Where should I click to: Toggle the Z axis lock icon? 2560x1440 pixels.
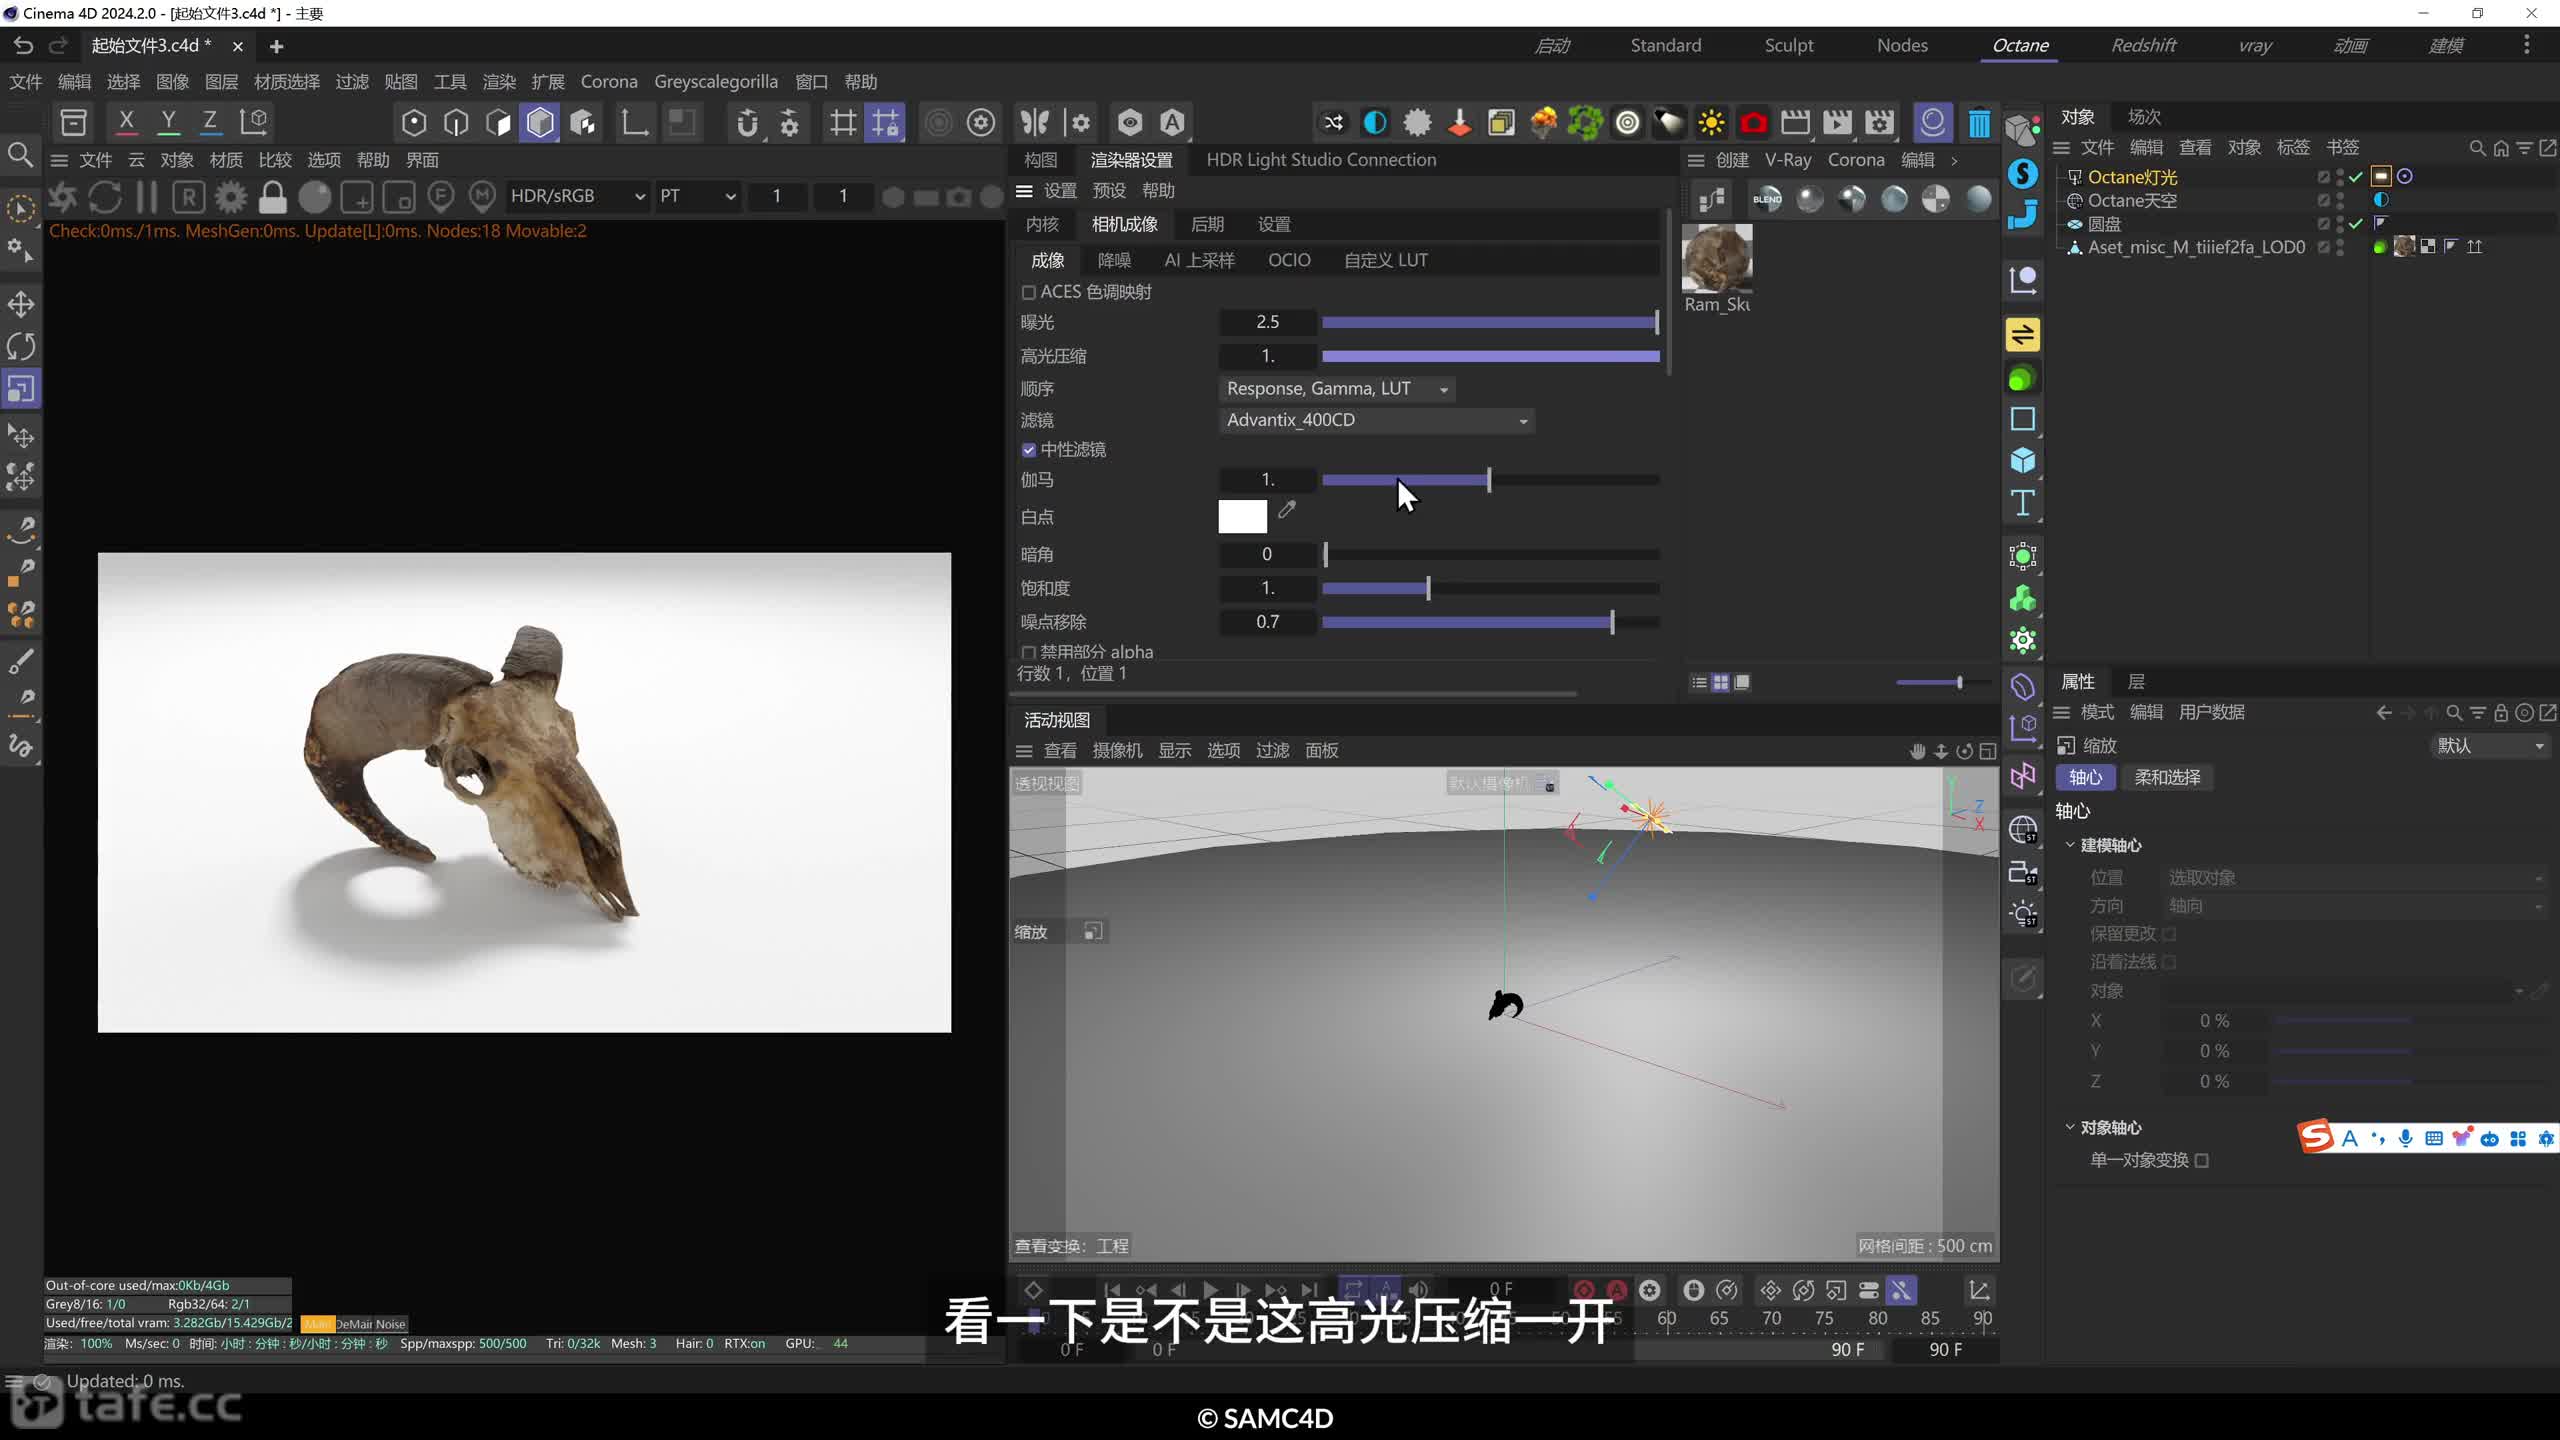[x=210, y=122]
